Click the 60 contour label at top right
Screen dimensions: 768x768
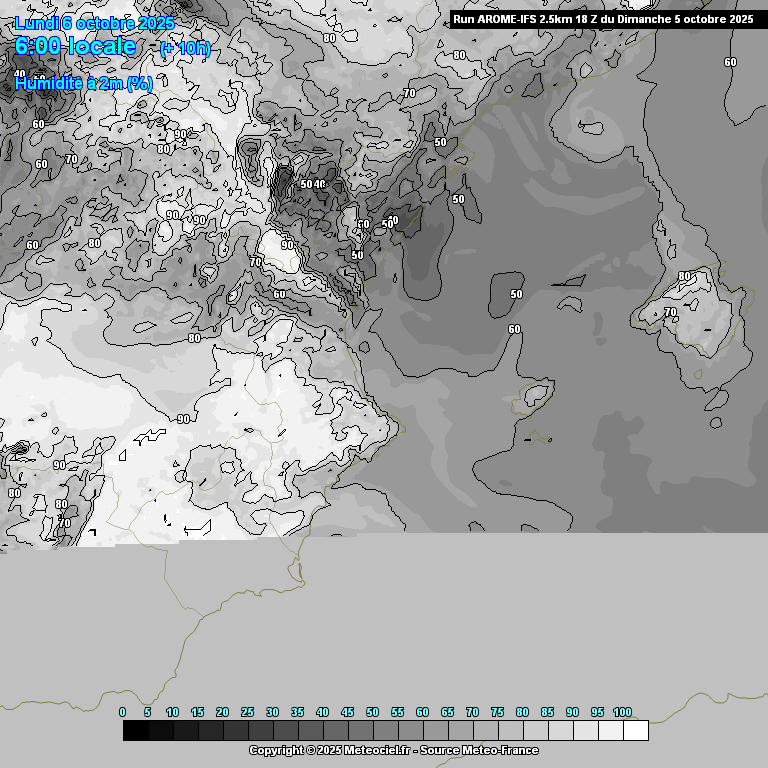[x=730, y=62]
